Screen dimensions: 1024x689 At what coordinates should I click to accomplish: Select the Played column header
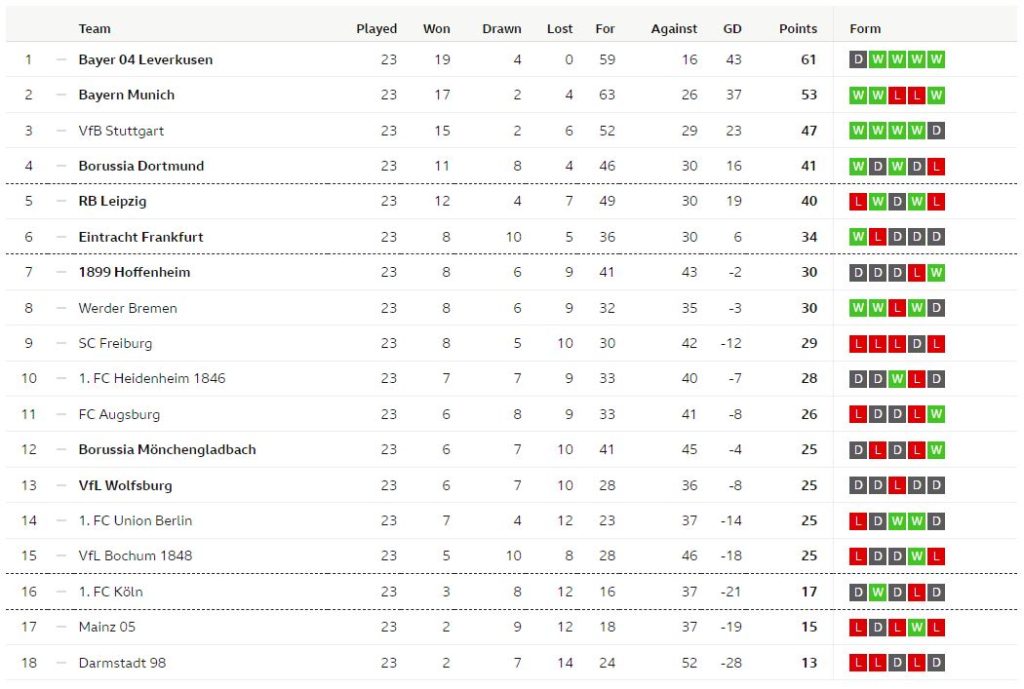tap(376, 29)
